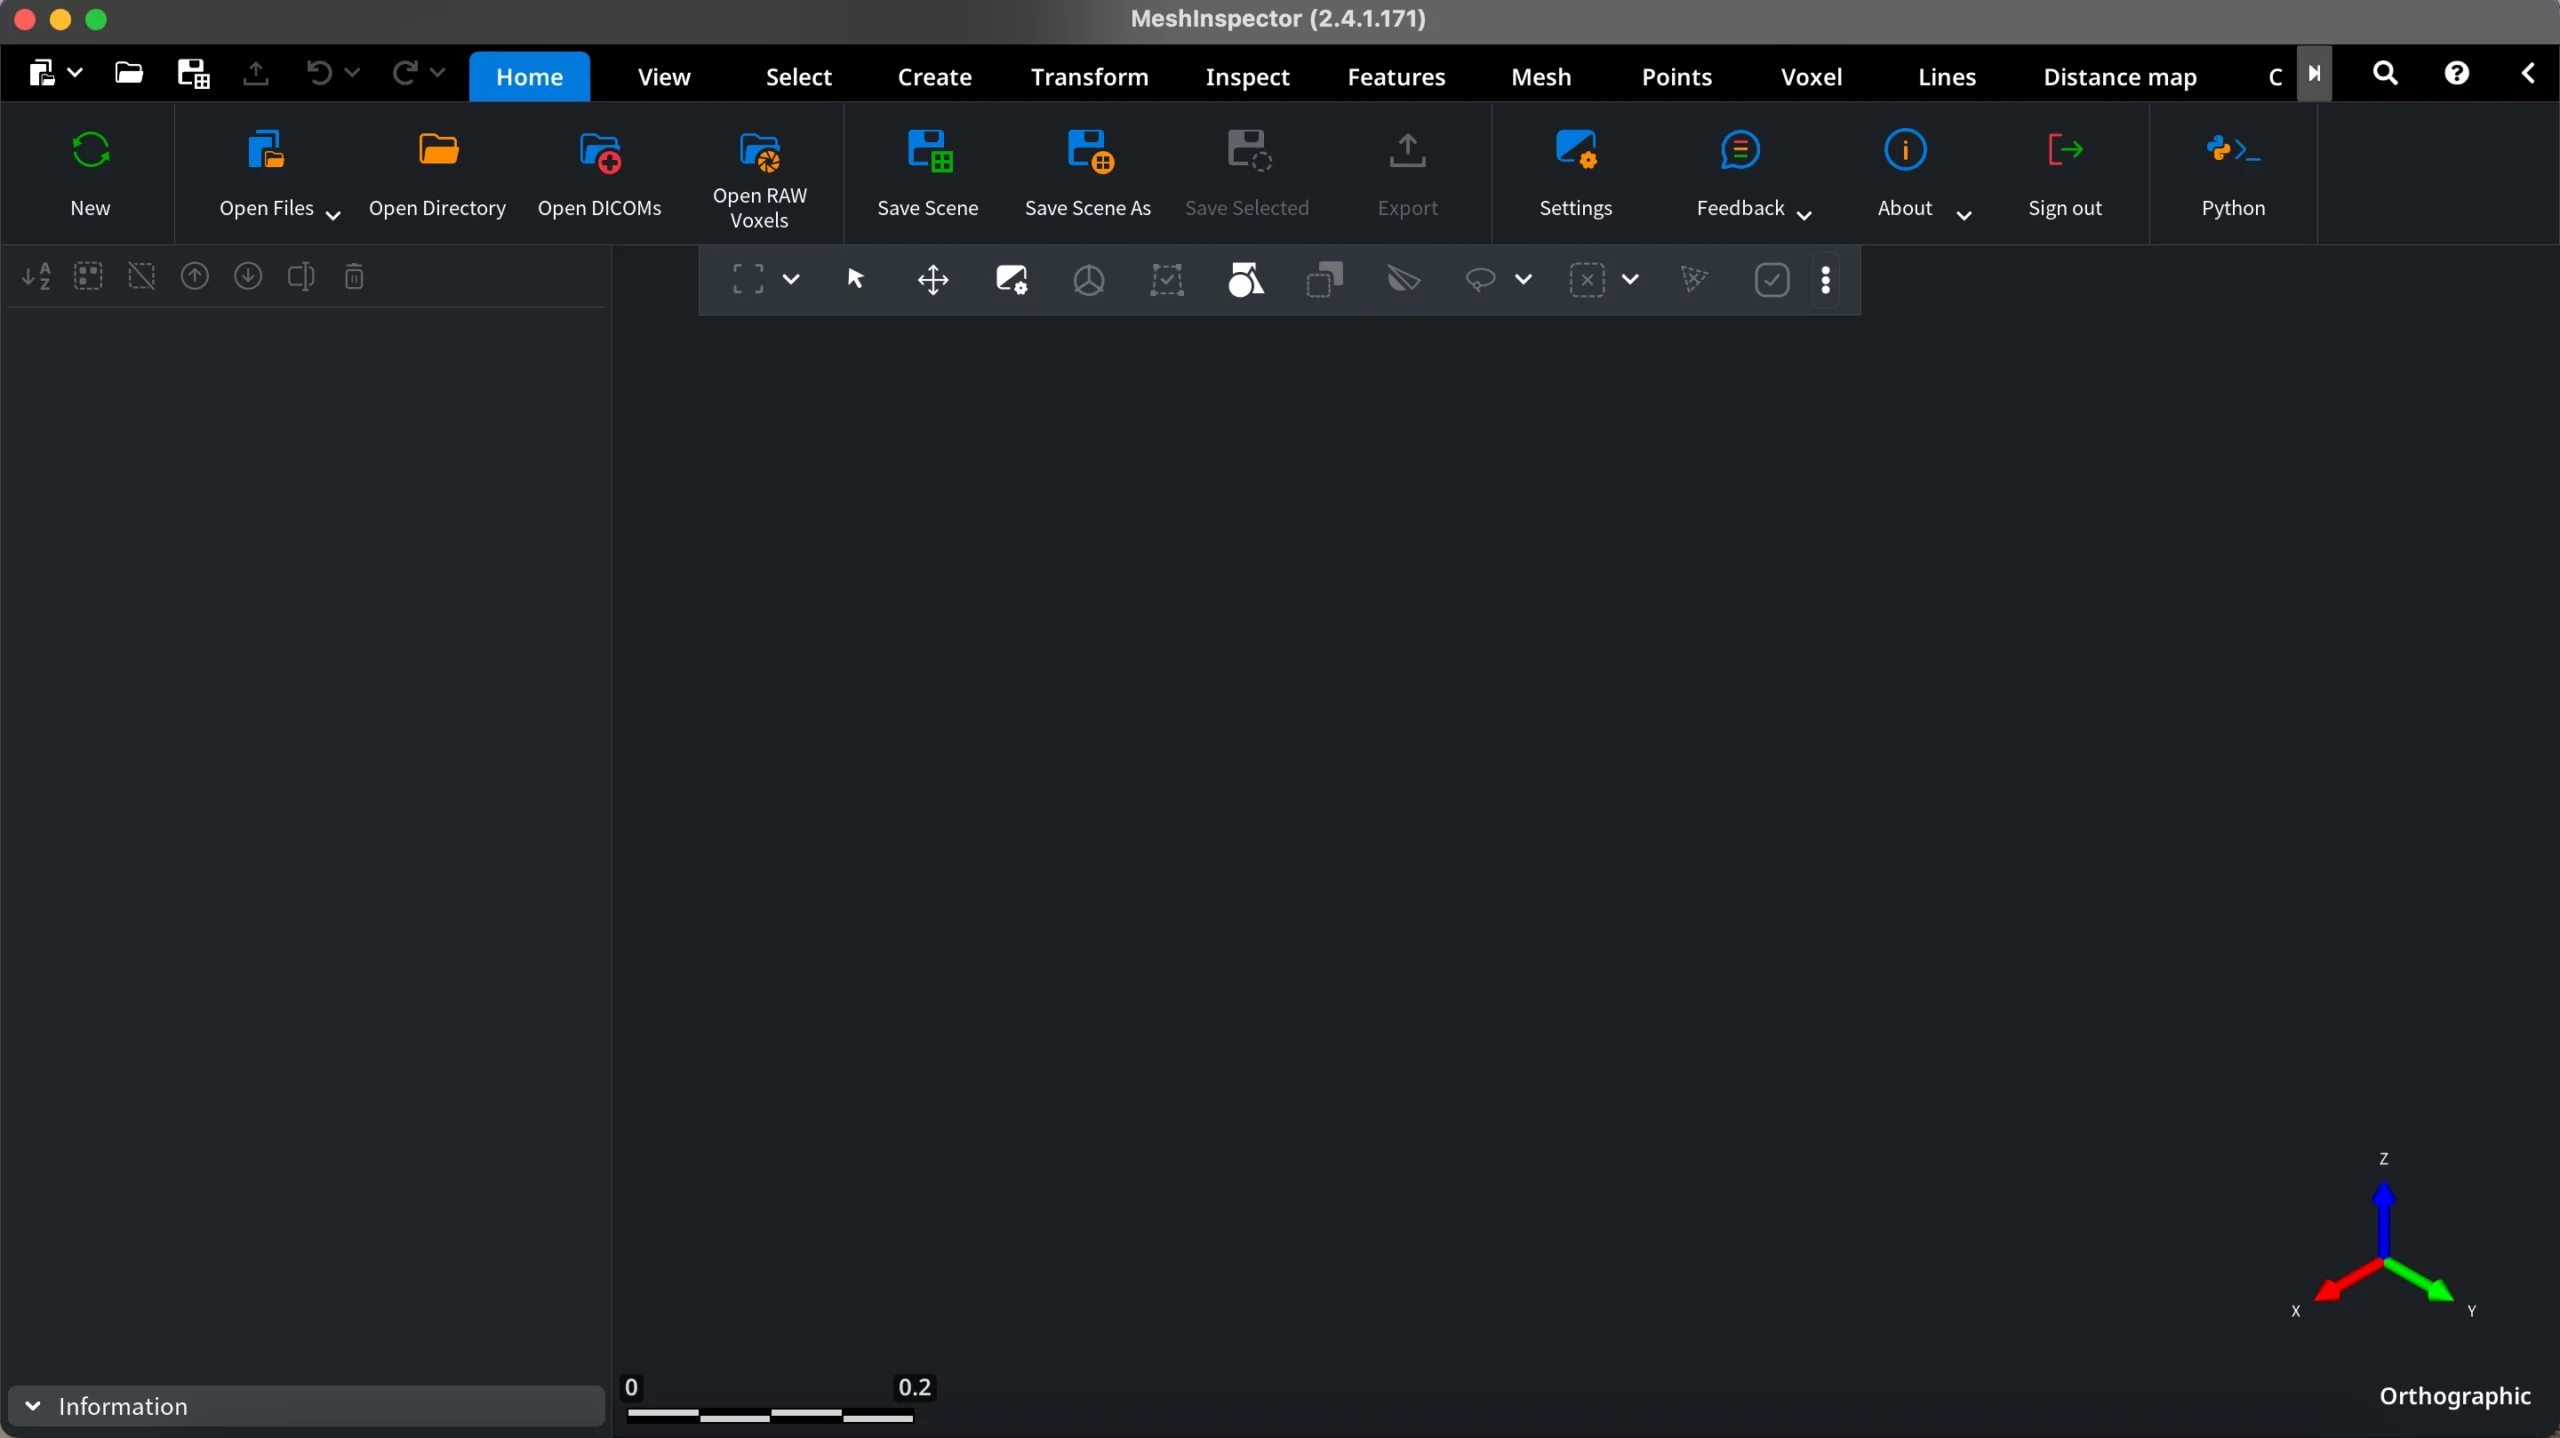Collapse the Information panel chevron
The height and width of the screenshot is (1438, 2560).
(32, 1406)
